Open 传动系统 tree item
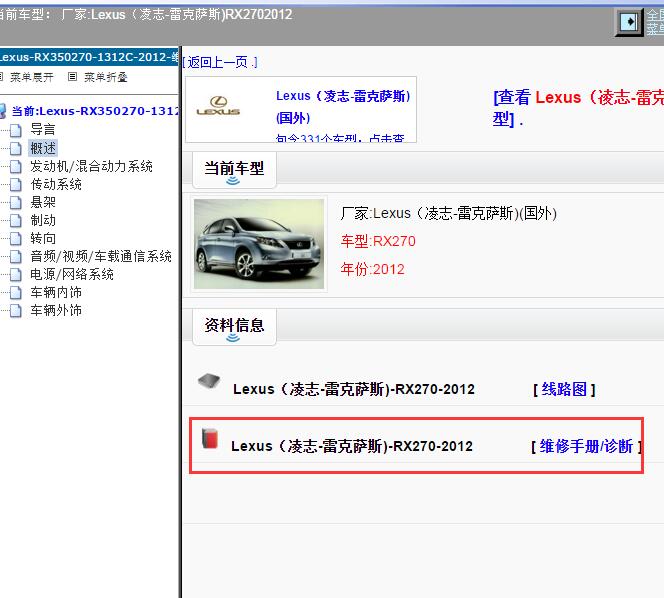This screenshot has width=664, height=598. [55, 184]
